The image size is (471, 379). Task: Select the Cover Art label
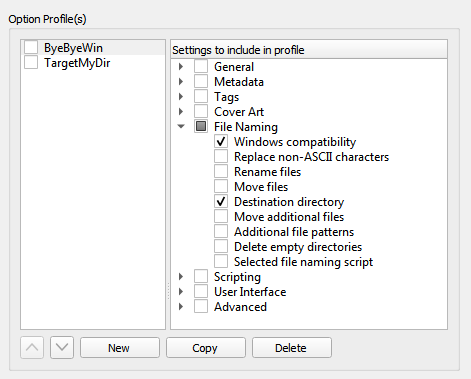pyautogui.click(x=239, y=112)
